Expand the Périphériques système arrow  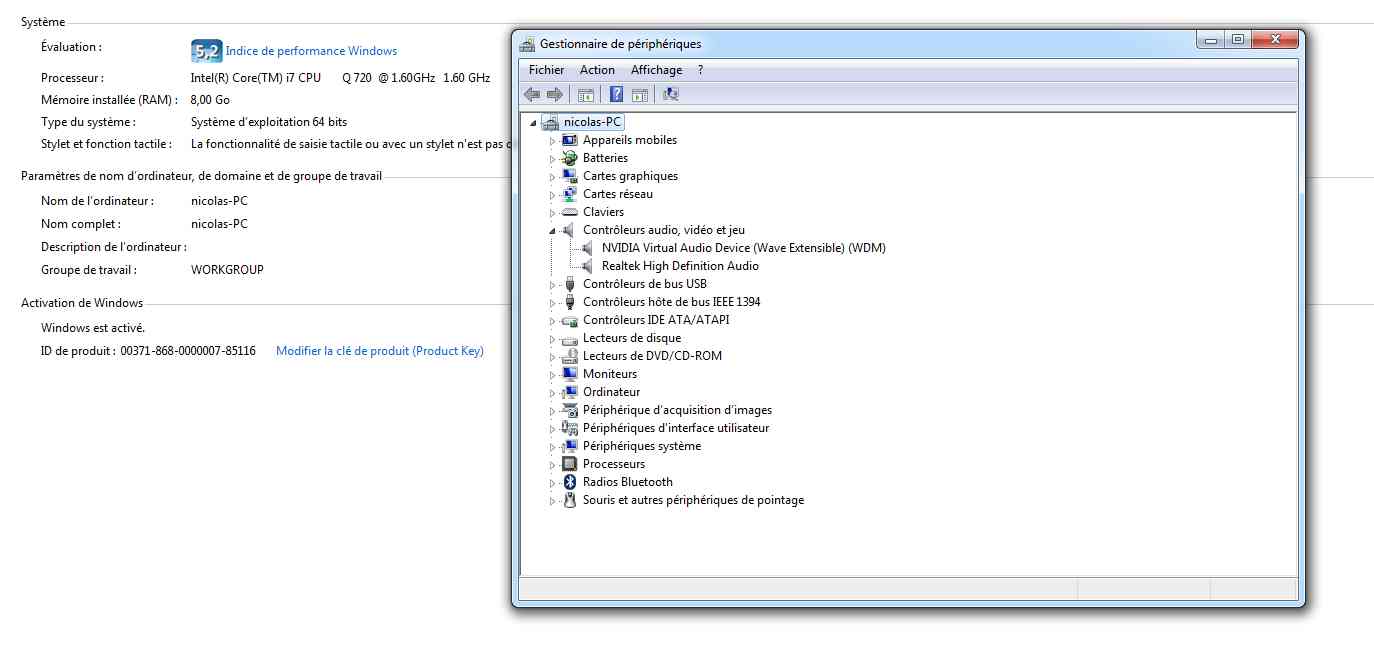click(552, 447)
